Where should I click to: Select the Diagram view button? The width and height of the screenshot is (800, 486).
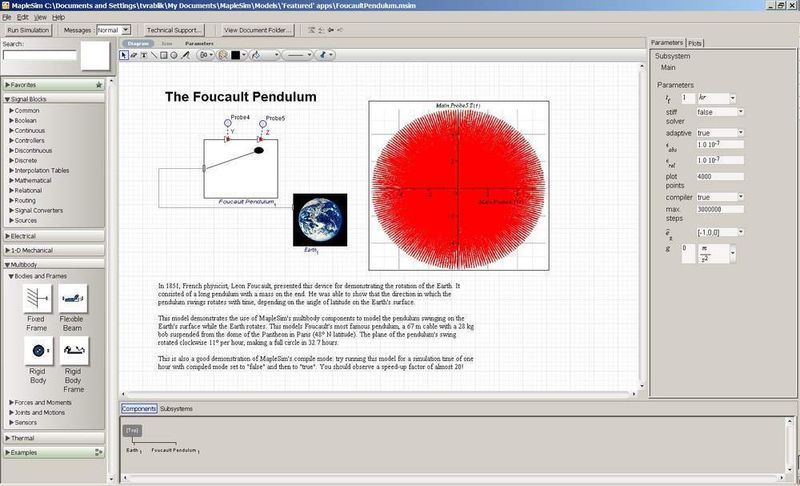pyautogui.click(x=138, y=44)
